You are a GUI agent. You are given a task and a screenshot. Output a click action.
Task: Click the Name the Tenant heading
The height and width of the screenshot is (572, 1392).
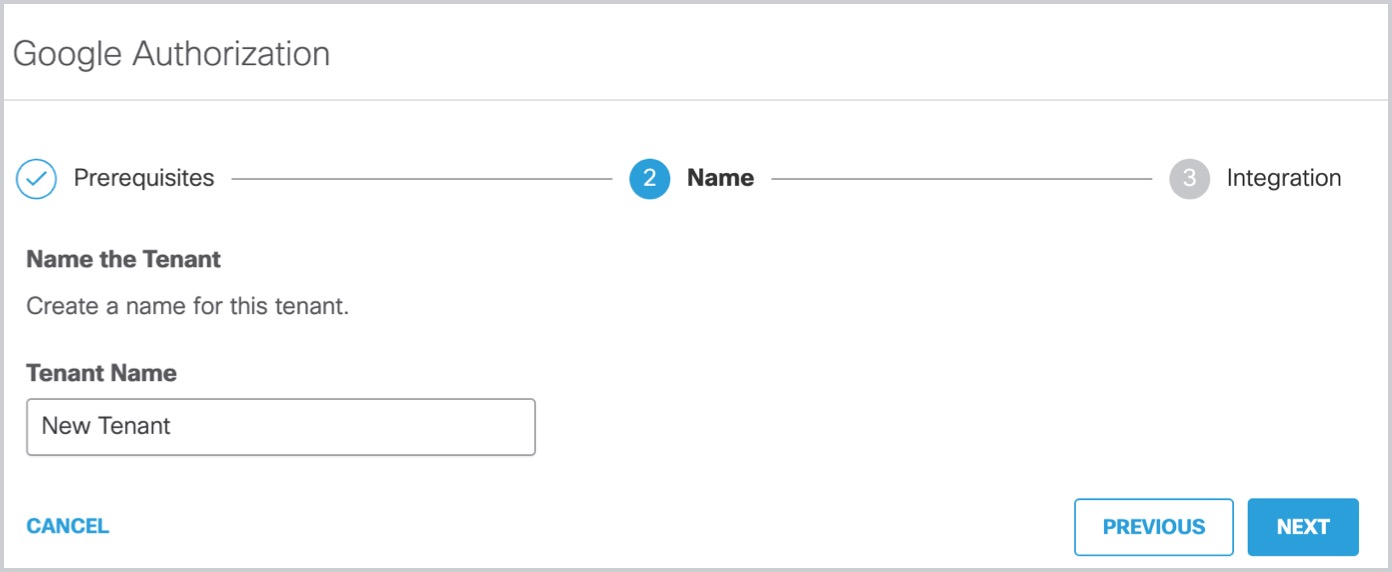123,259
